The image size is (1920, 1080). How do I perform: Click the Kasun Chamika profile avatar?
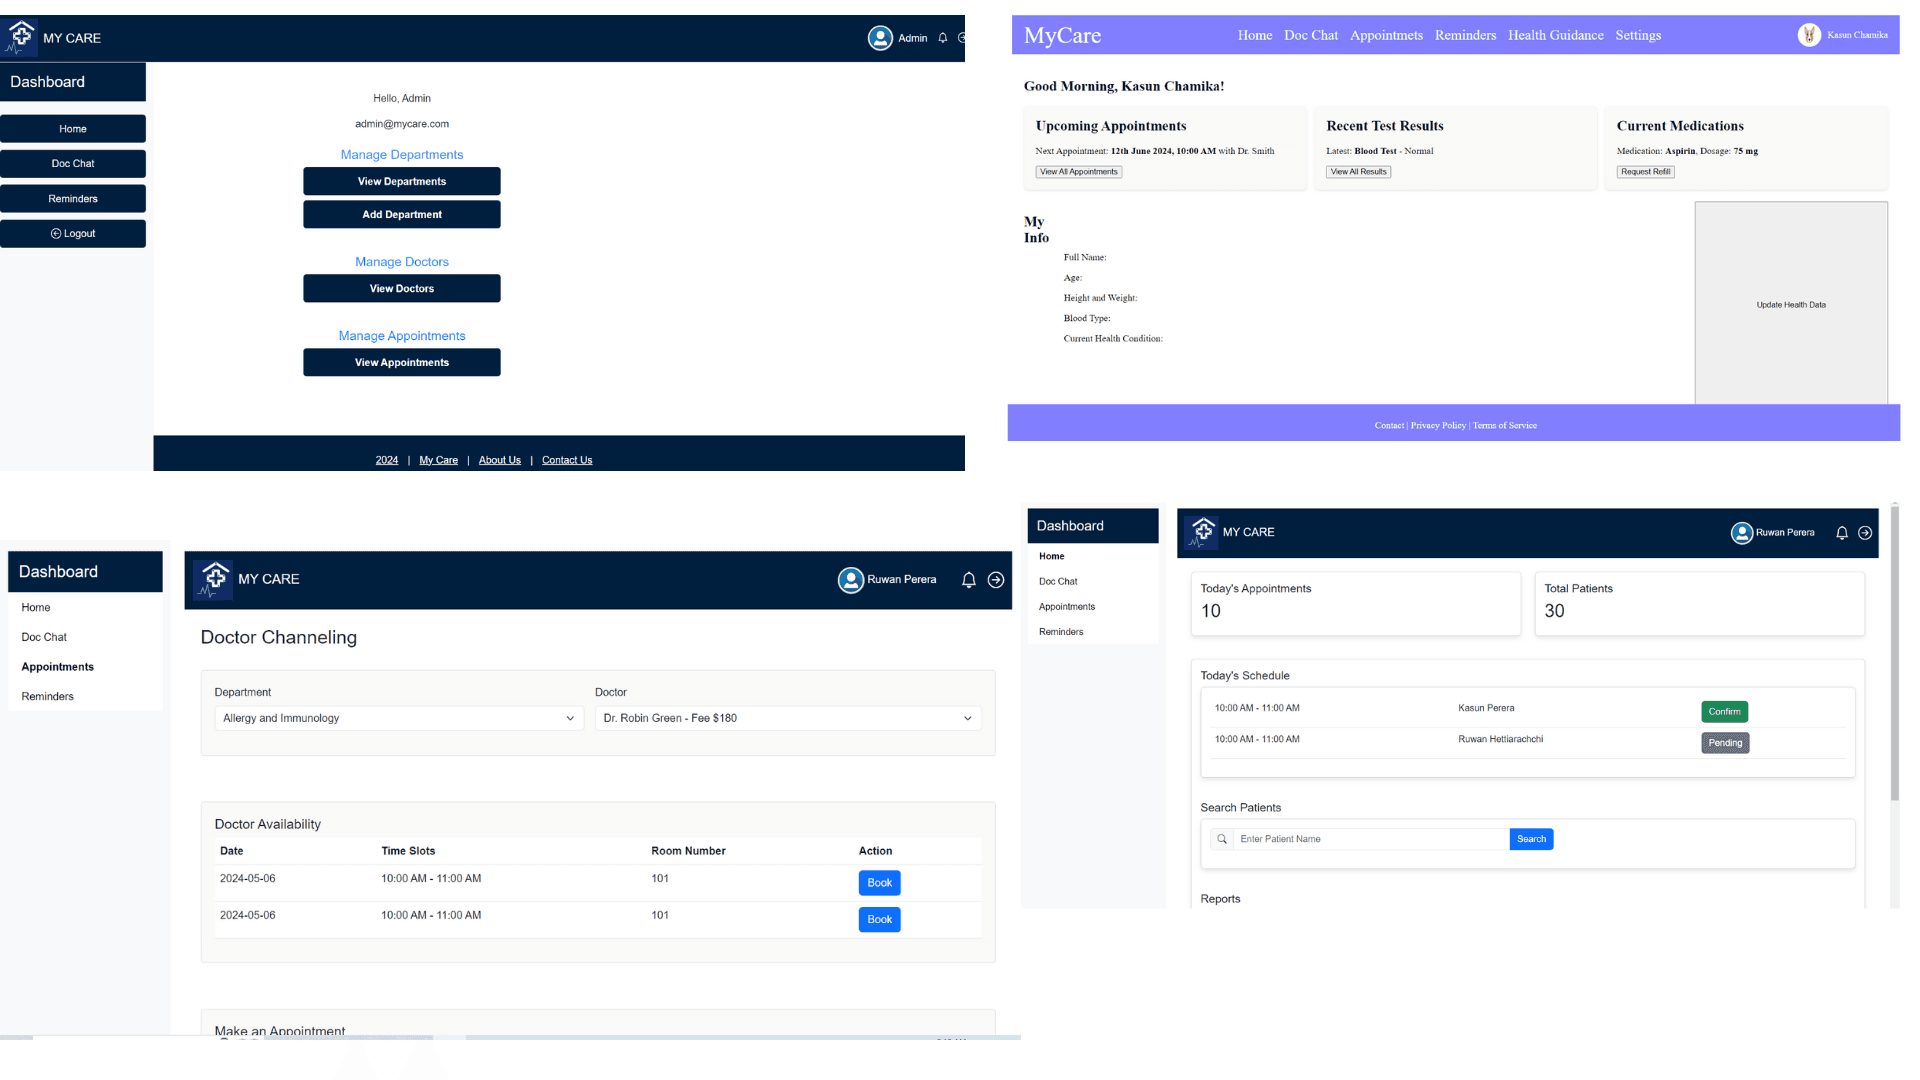1810,34
